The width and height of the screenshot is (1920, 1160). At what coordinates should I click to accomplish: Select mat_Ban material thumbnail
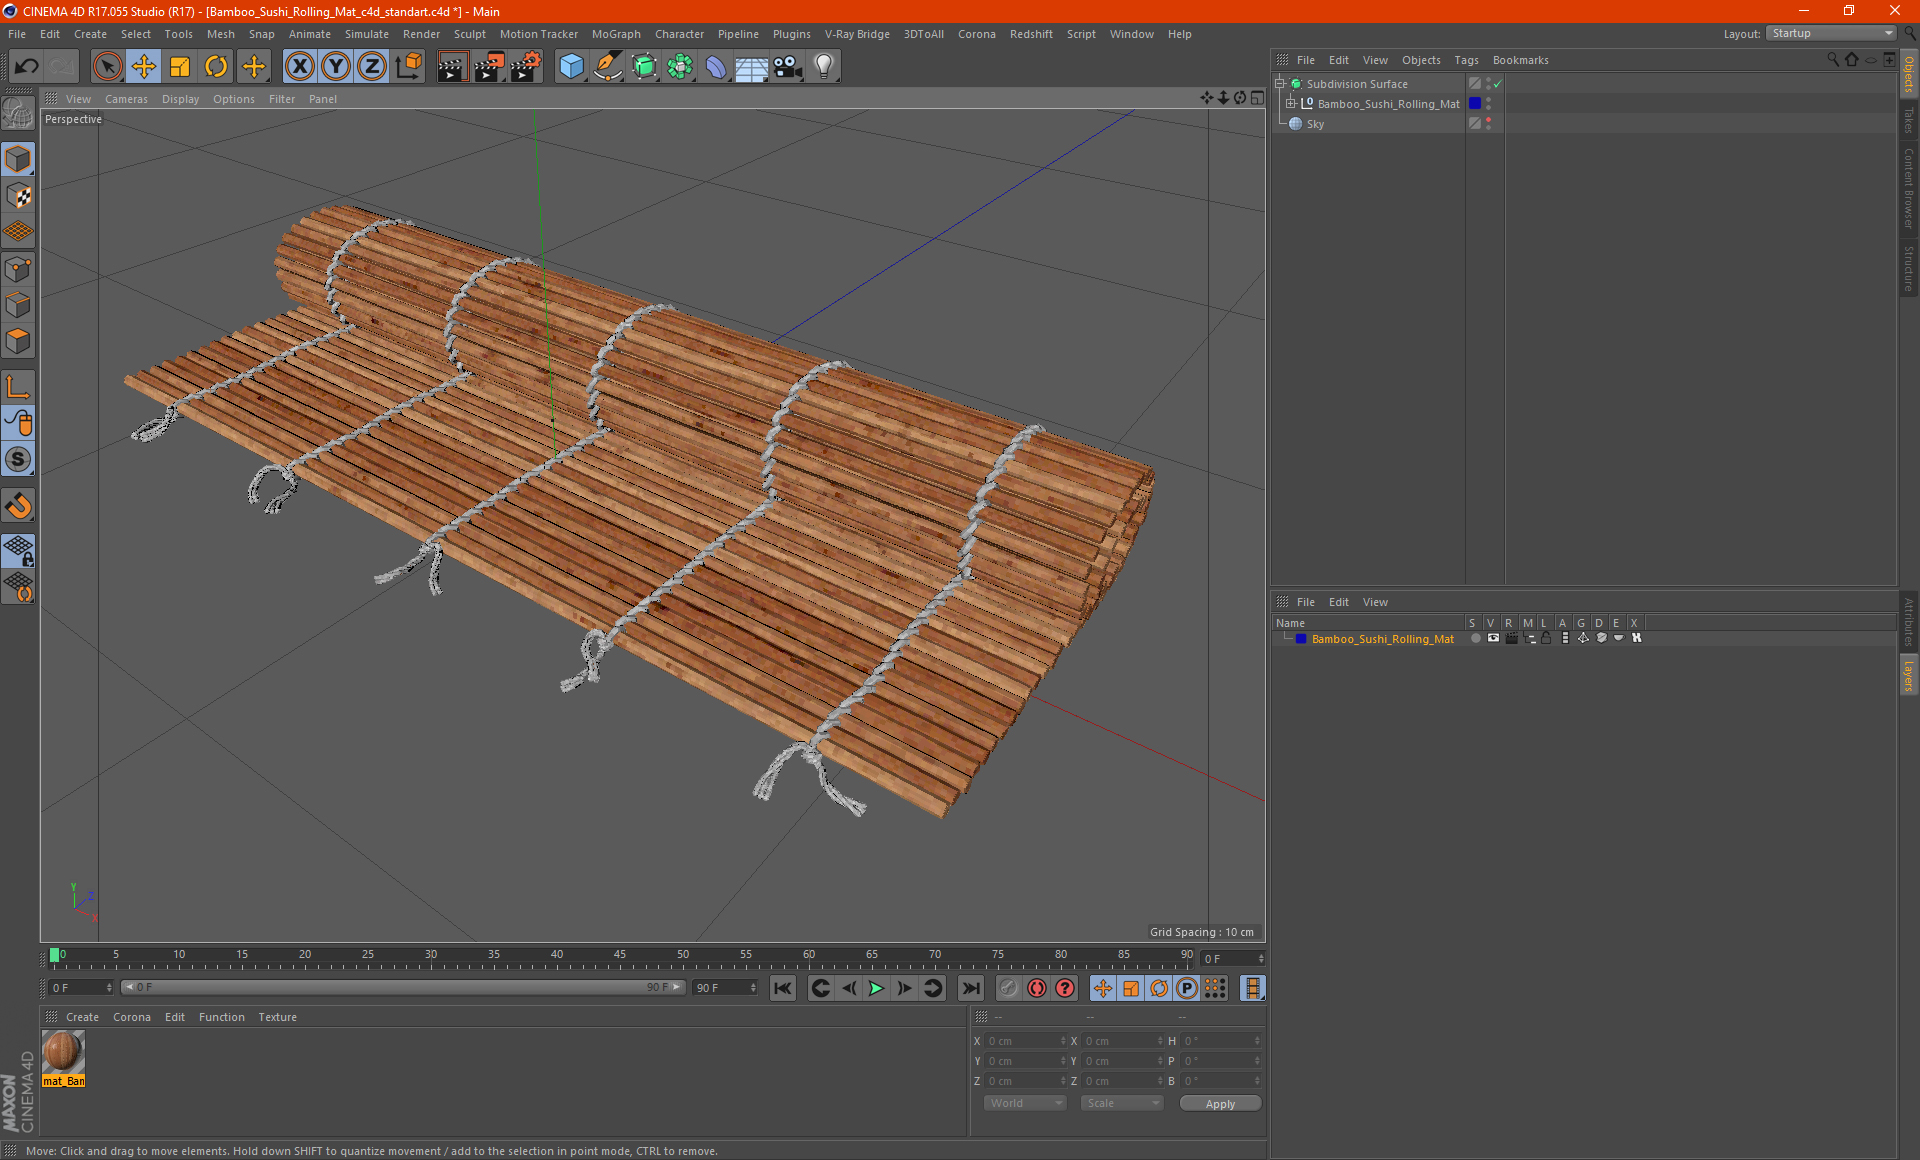(63, 1053)
